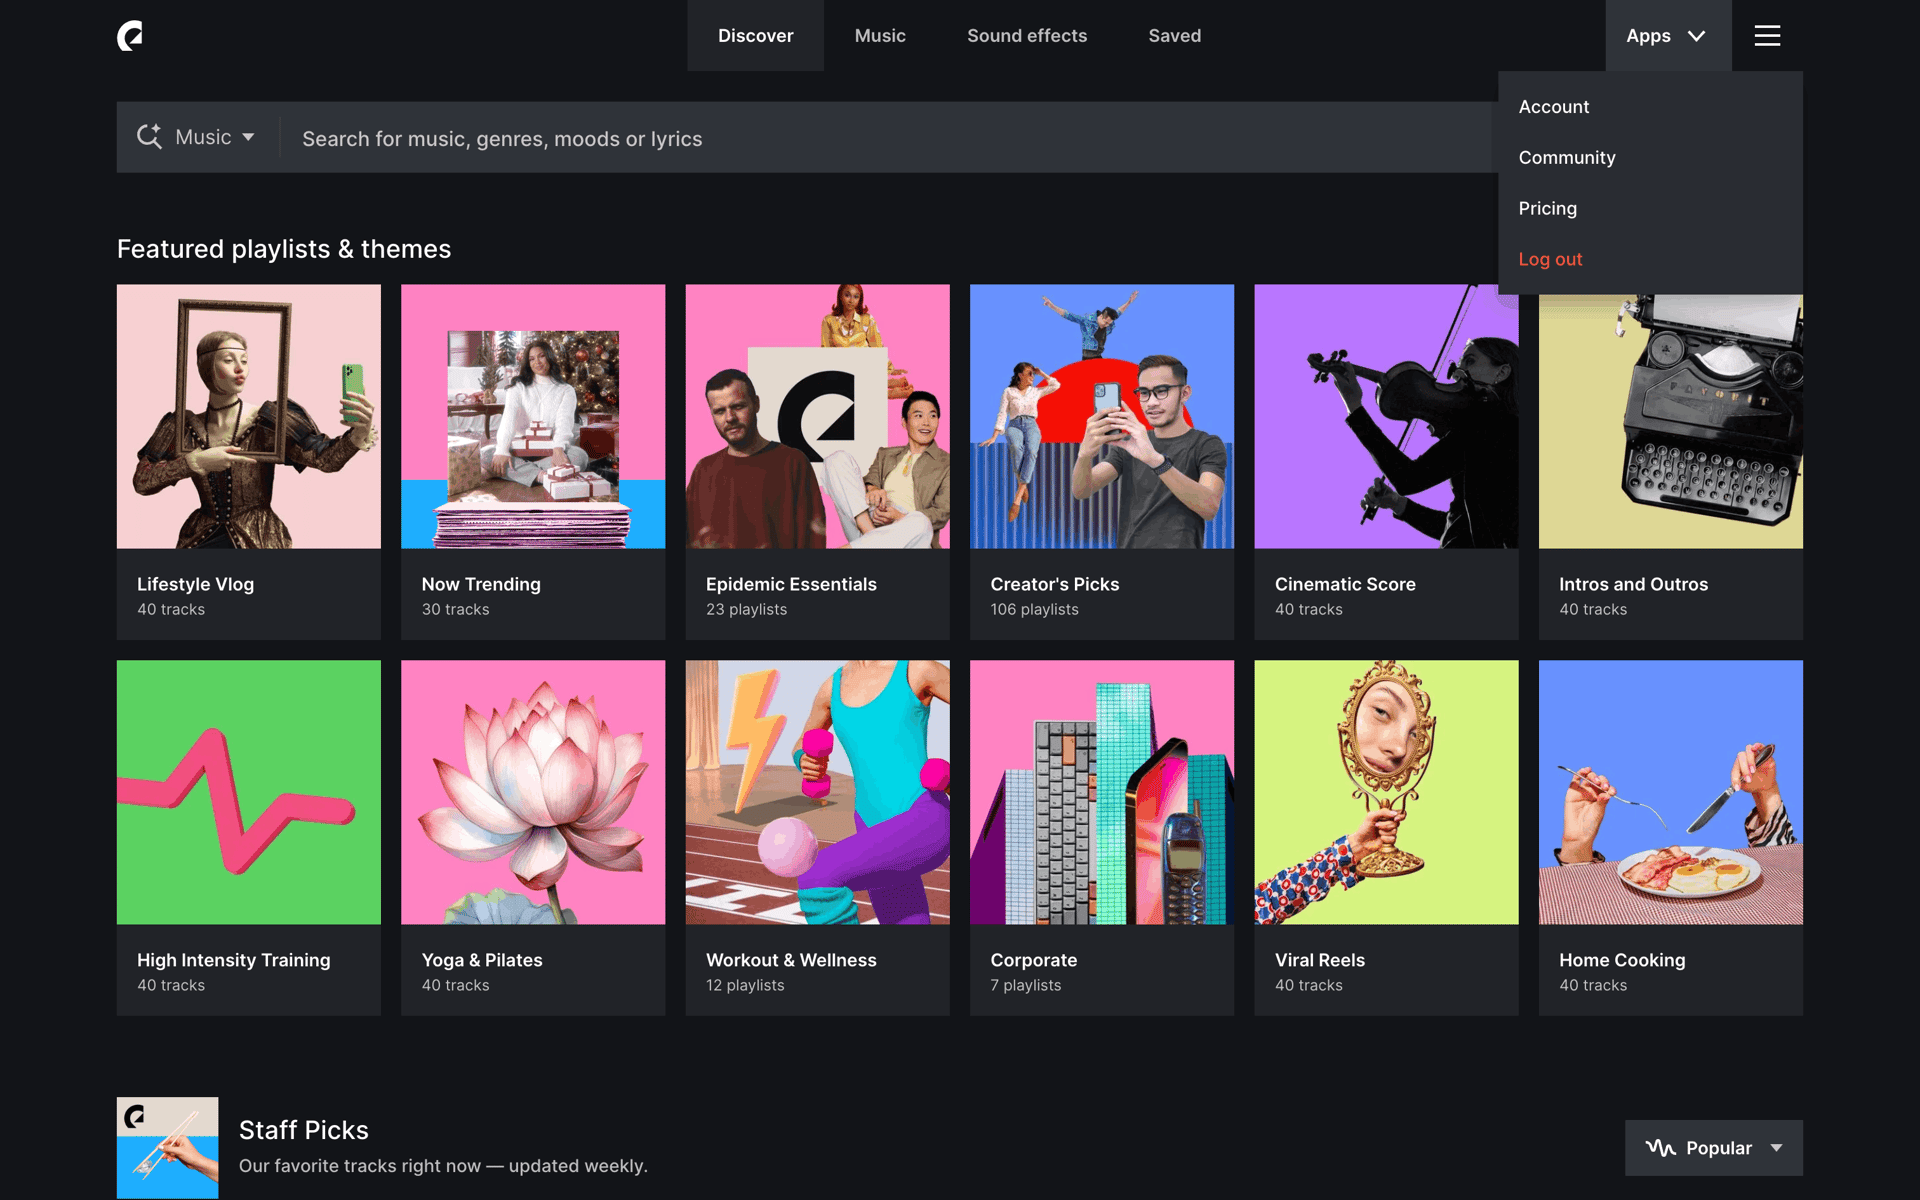Click the High Intensity Training title
The width and height of the screenshot is (1920, 1200).
(233, 960)
